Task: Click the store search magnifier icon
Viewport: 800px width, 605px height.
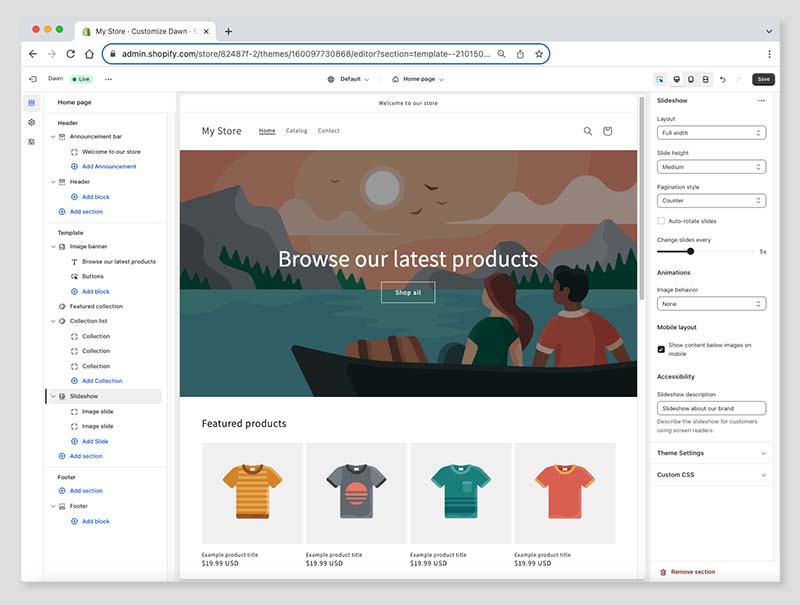Action: click(x=588, y=131)
